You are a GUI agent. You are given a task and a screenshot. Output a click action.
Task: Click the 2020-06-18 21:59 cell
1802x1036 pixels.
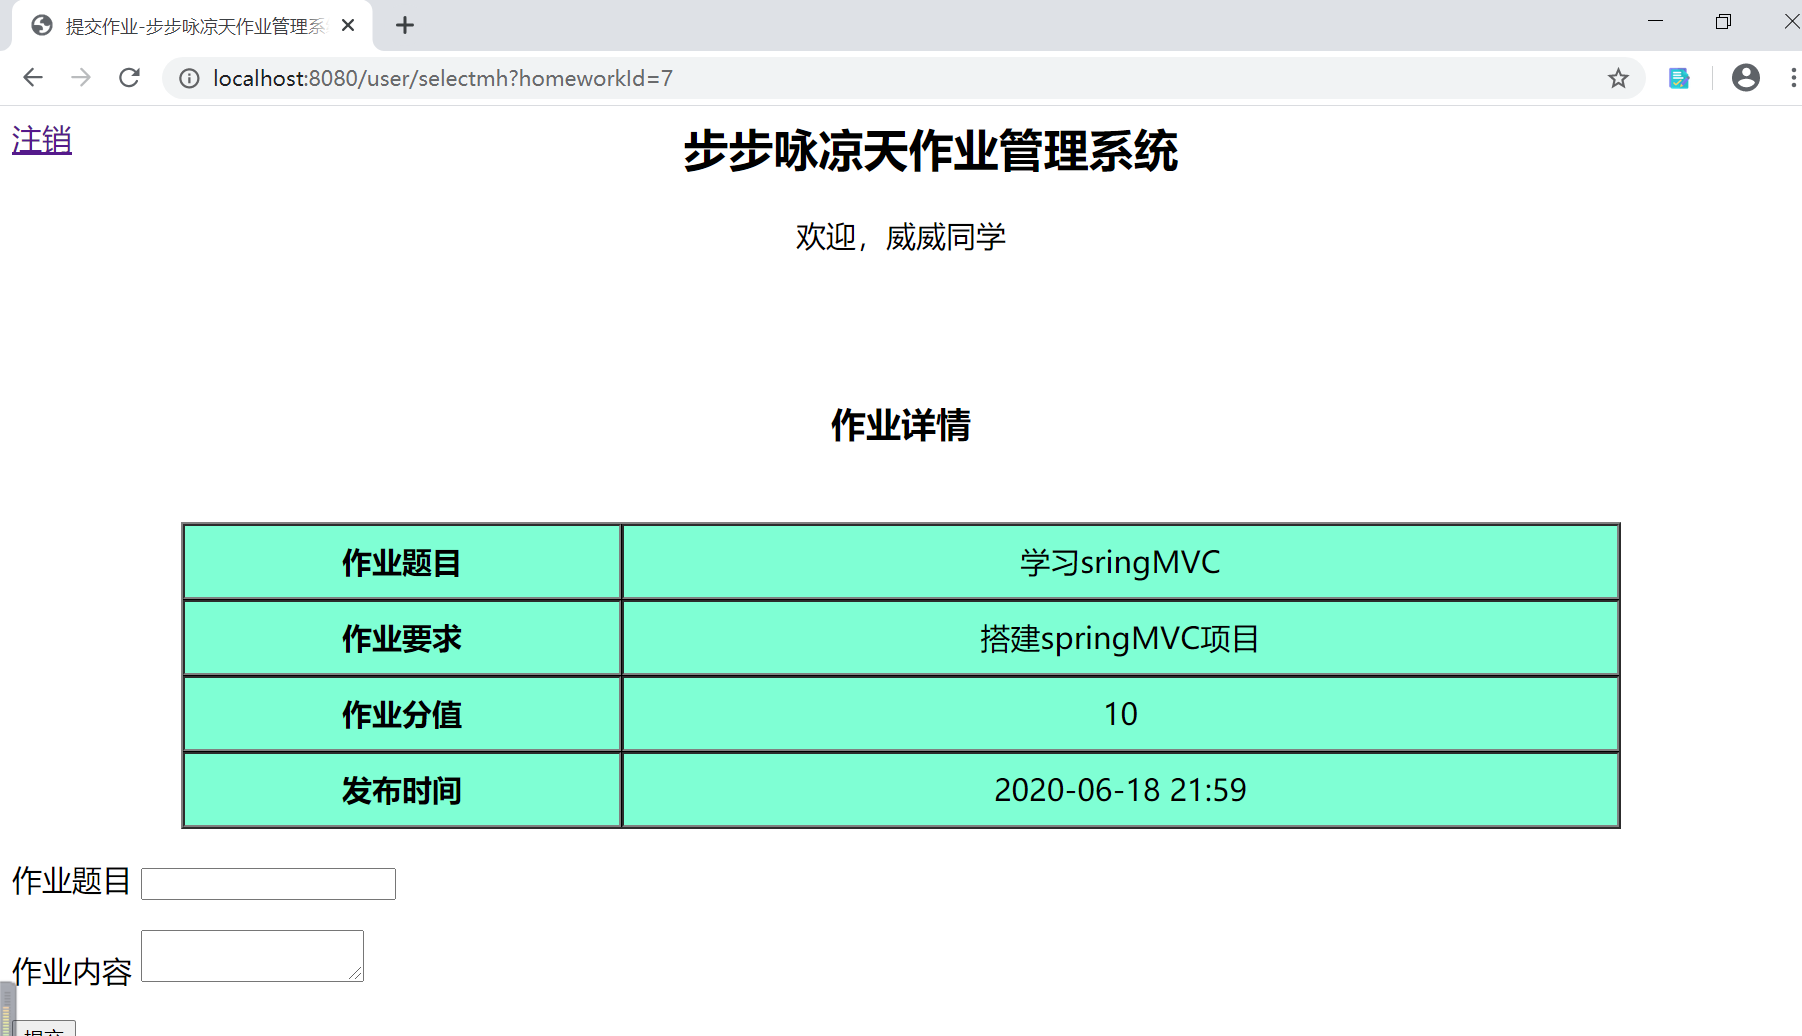1120,790
